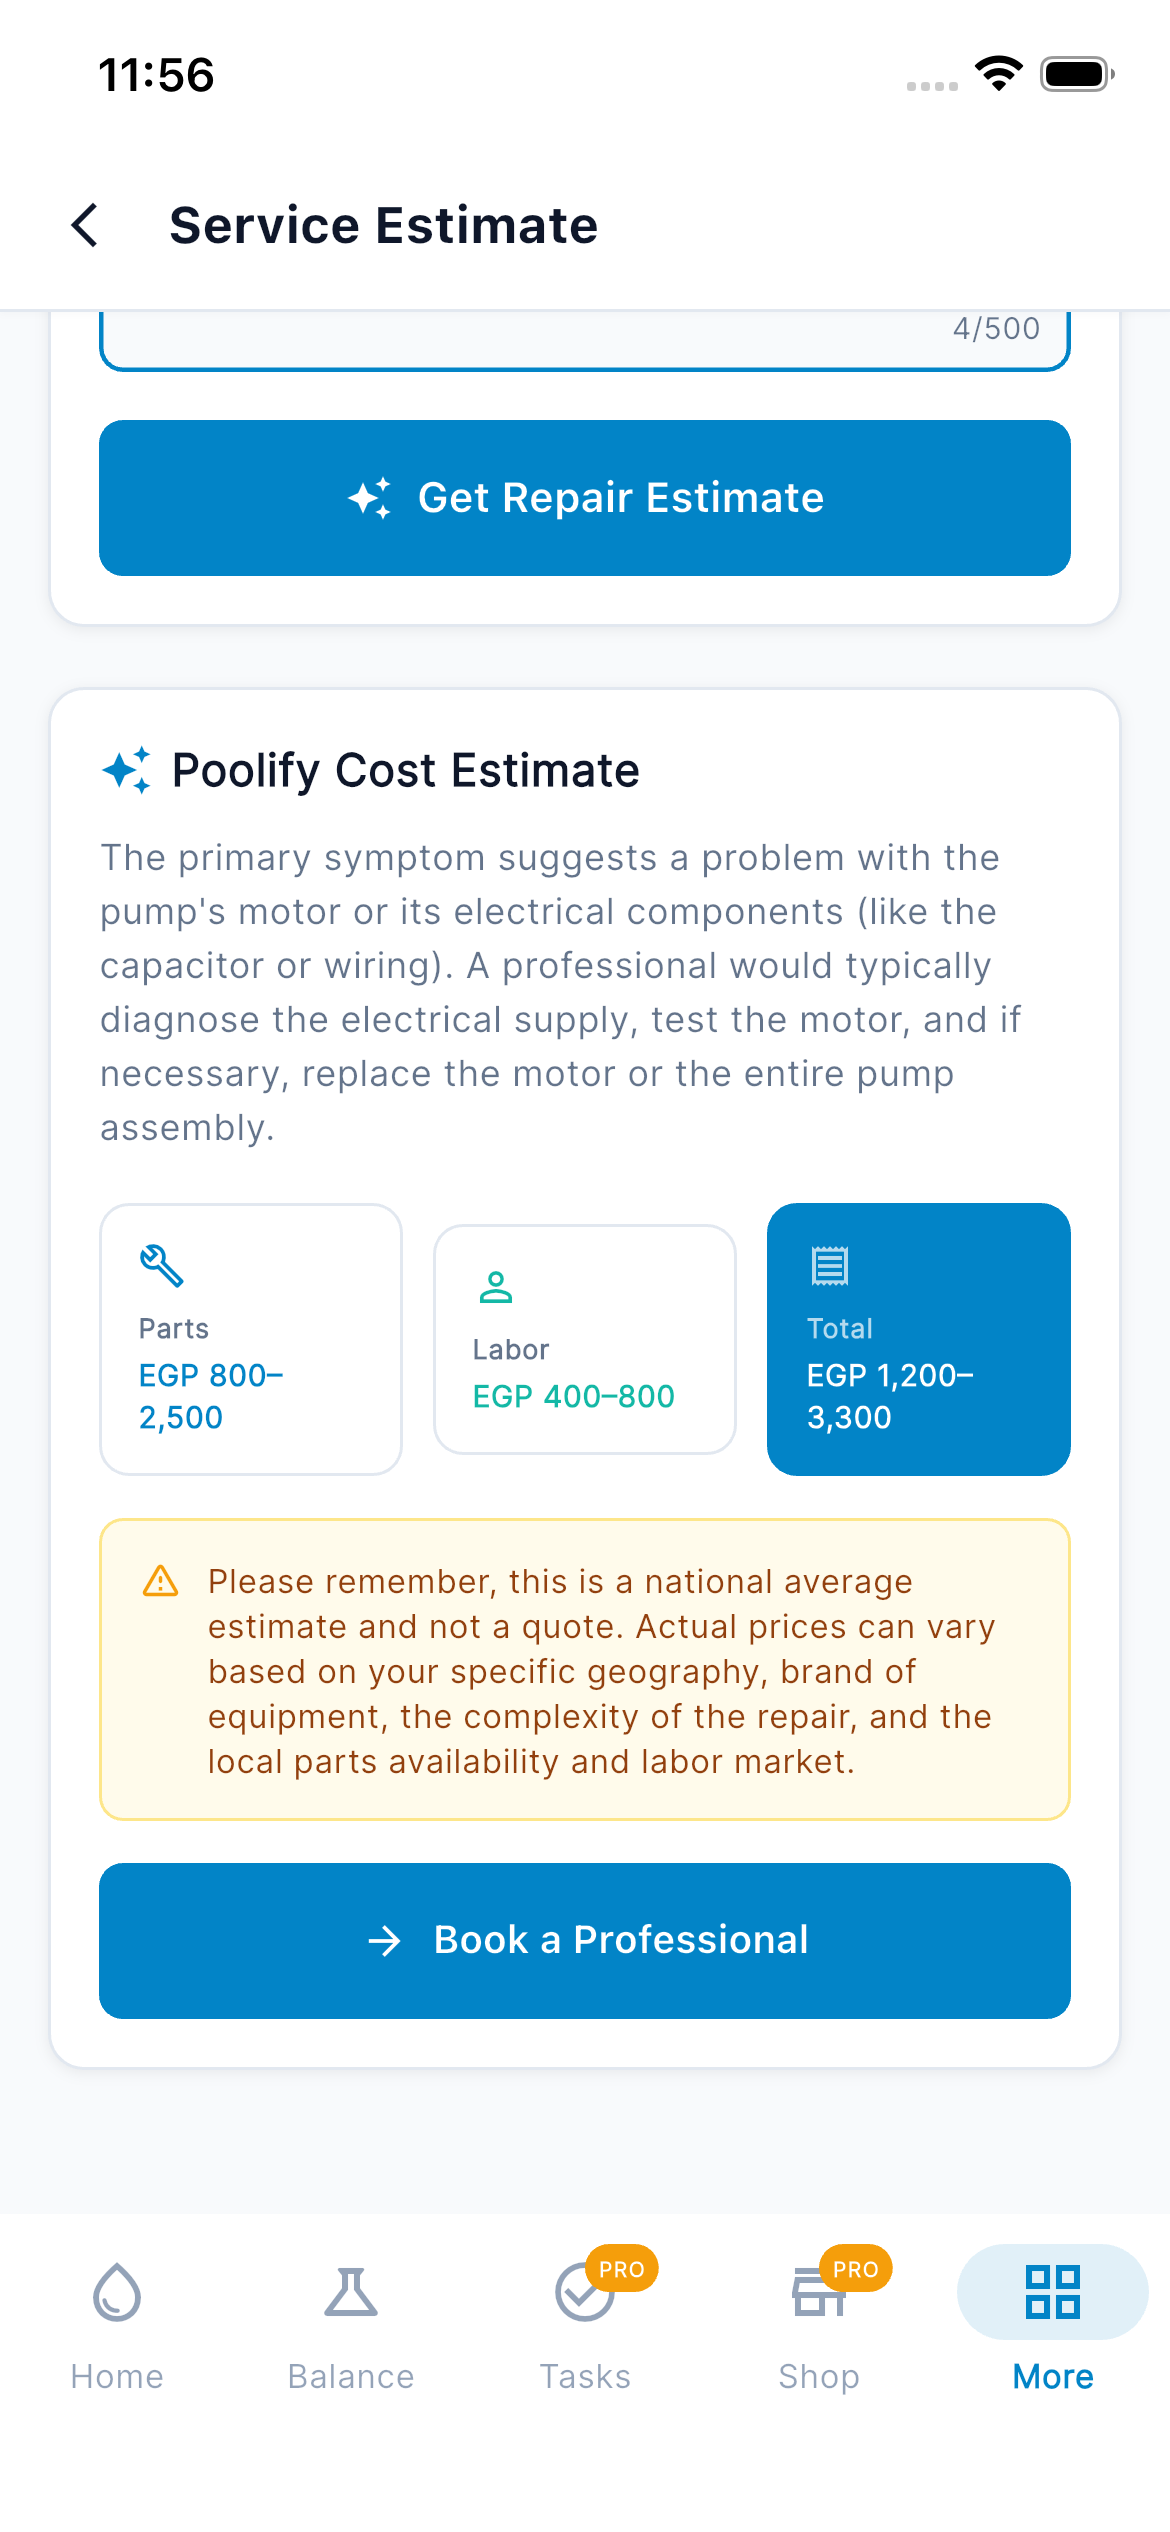Tap the wrench icon in Parts card

(161, 1265)
